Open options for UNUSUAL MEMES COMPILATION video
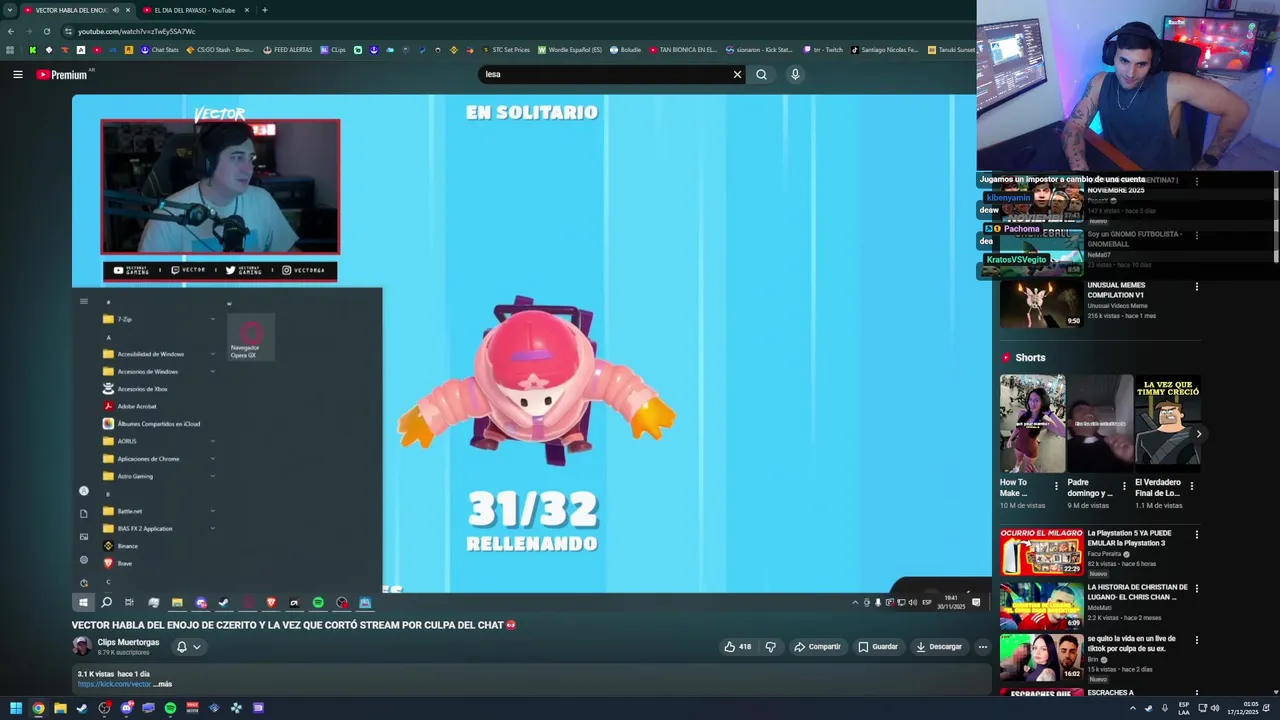 click(1196, 287)
